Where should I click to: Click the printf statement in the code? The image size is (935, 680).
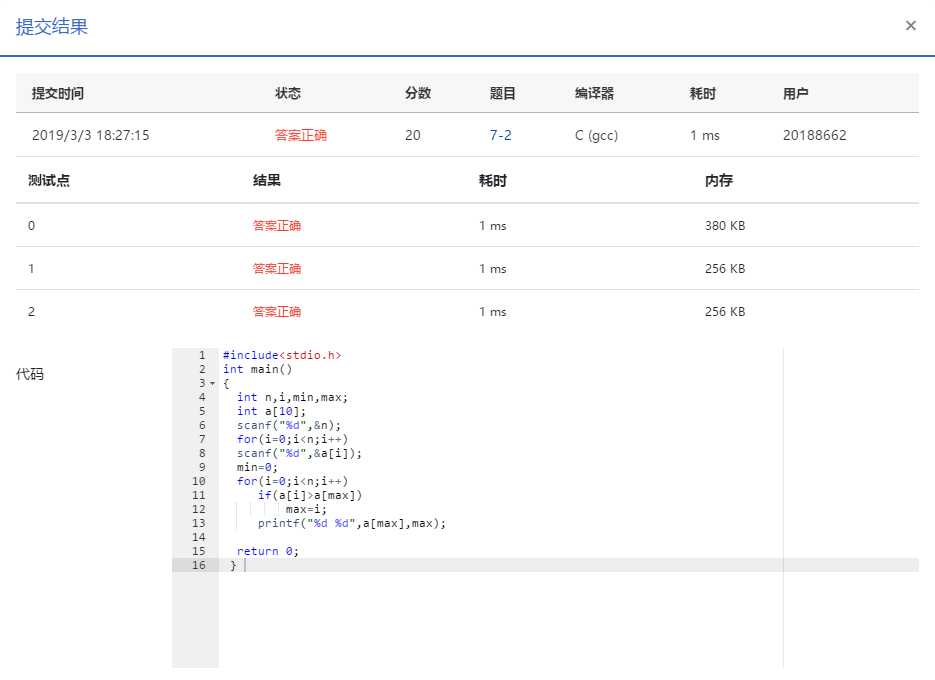[x=350, y=523]
